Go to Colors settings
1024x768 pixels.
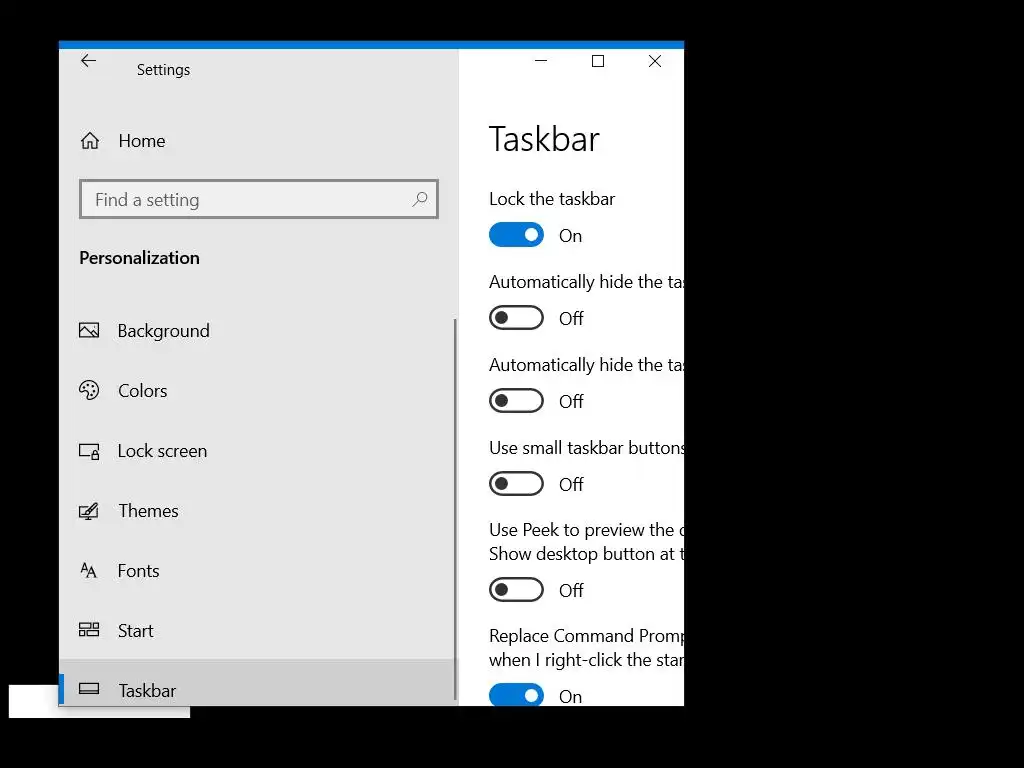tap(258, 391)
